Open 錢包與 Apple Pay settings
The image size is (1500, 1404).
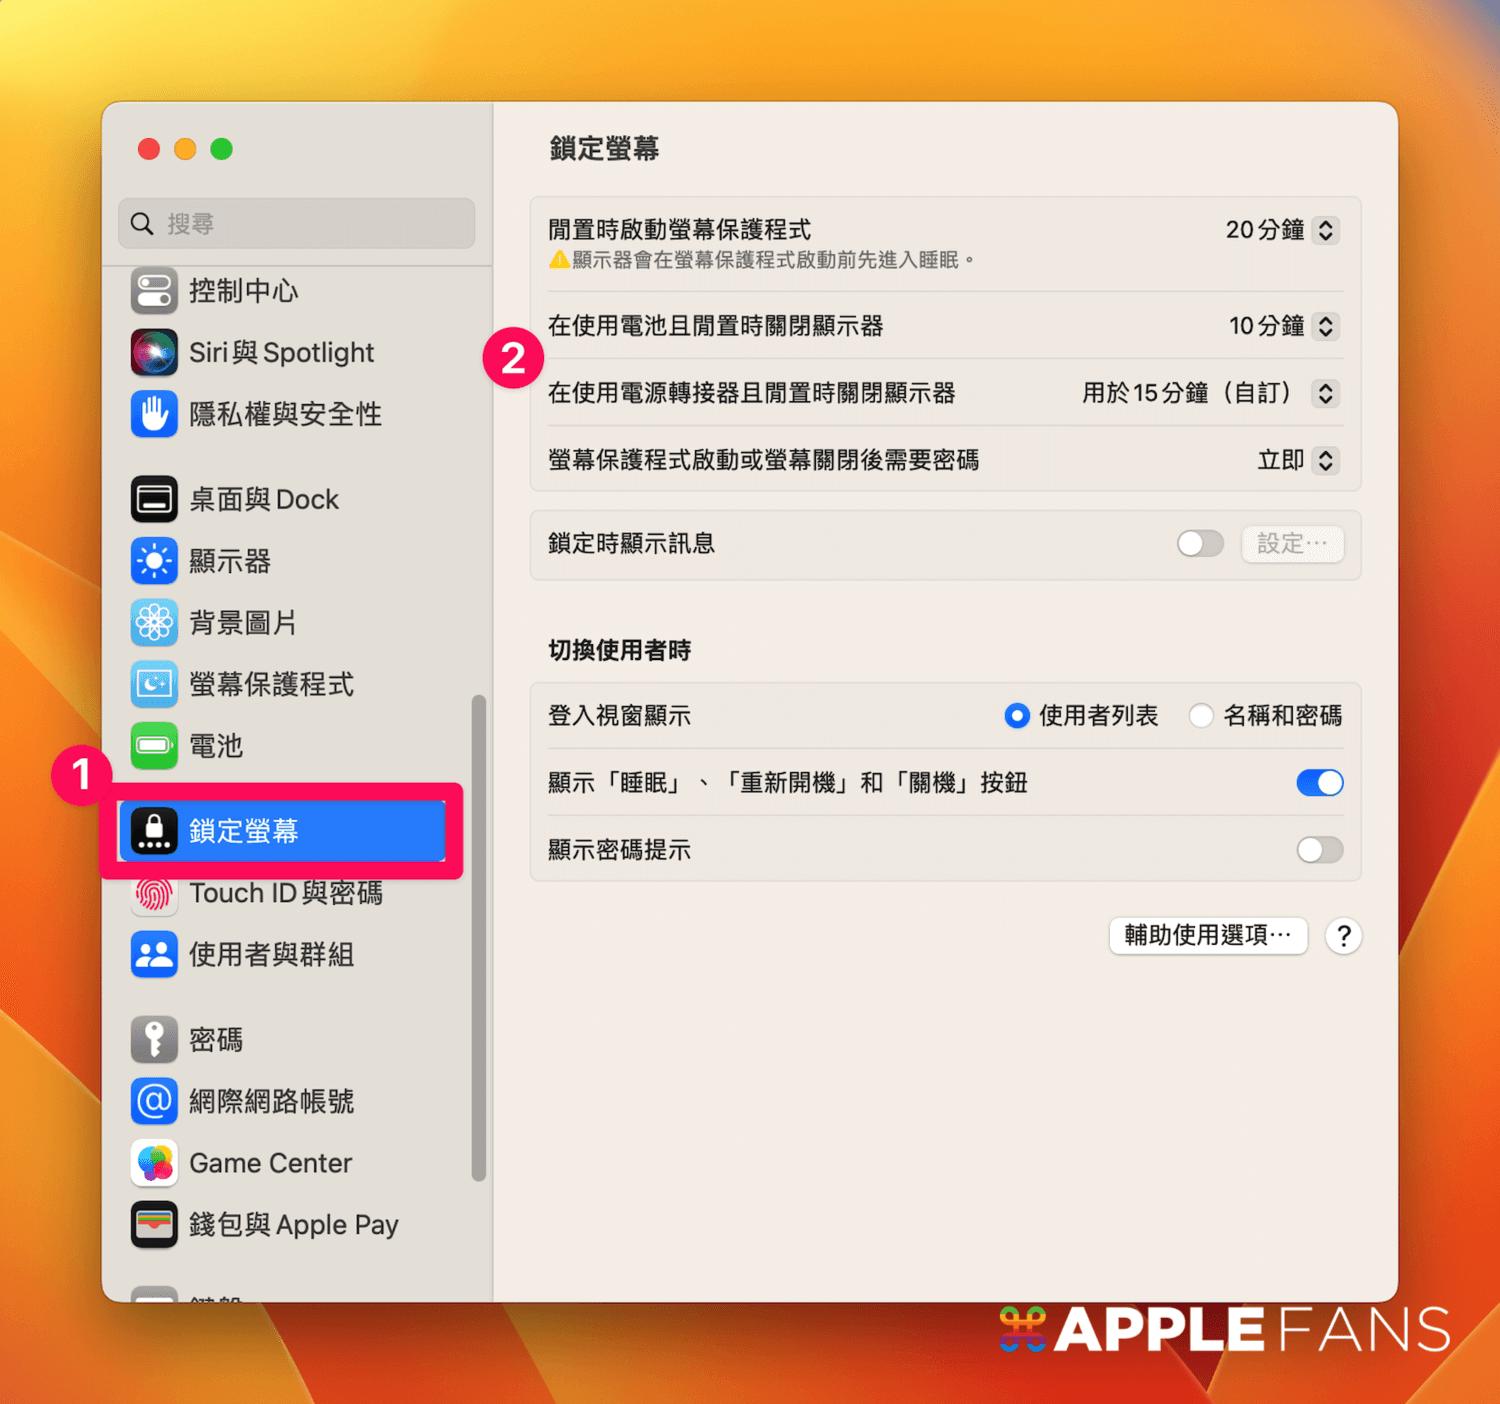click(x=294, y=1224)
